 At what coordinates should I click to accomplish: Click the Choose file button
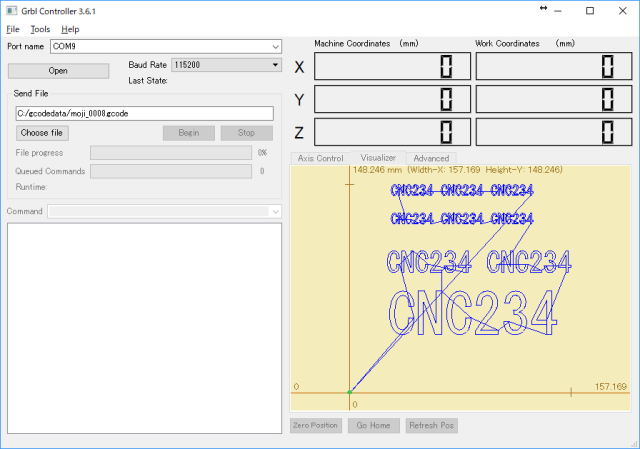coord(42,133)
